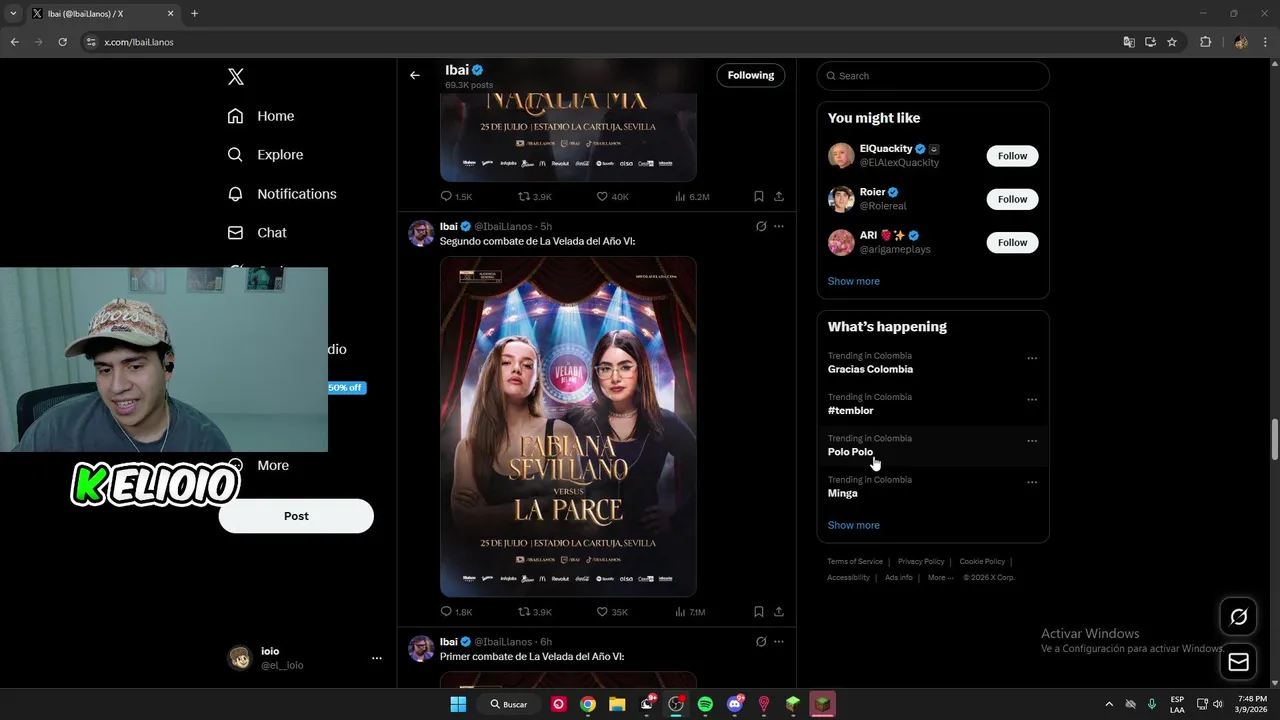Viewport: 1280px width, 720px height.
Task: Open Terms of Service link
Action: point(855,562)
